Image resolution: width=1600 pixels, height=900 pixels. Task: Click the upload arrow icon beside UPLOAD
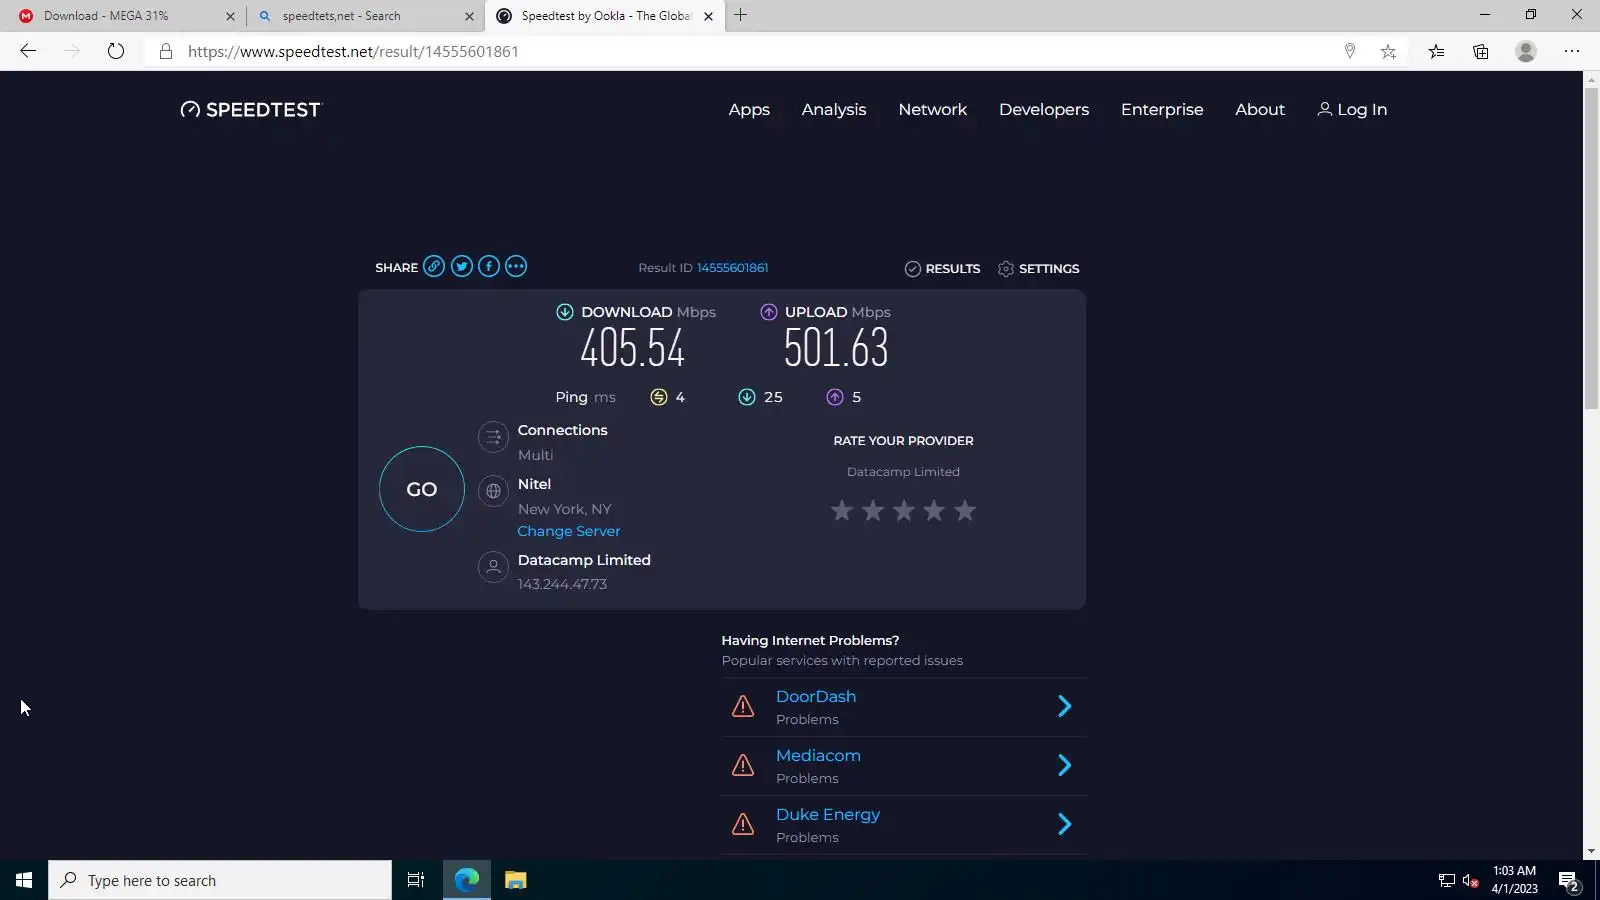click(x=768, y=312)
